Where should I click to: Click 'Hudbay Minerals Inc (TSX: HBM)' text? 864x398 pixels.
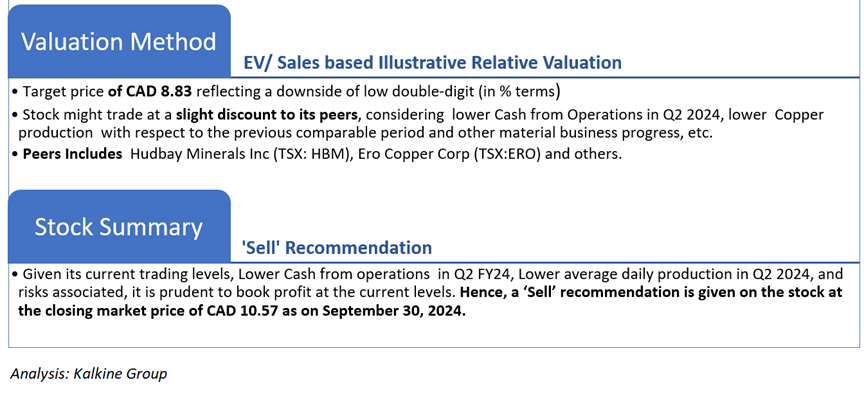(x=241, y=154)
